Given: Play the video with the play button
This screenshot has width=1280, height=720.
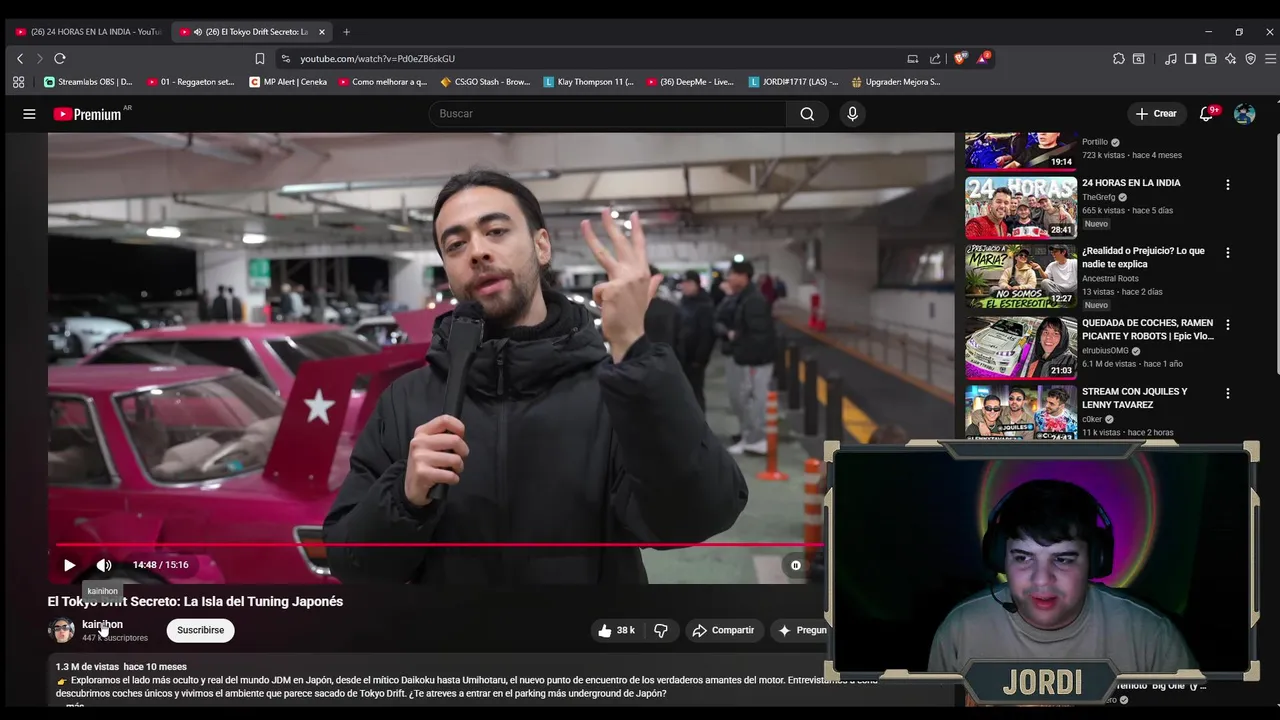Looking at the screenshot, I should coord(69,565).
